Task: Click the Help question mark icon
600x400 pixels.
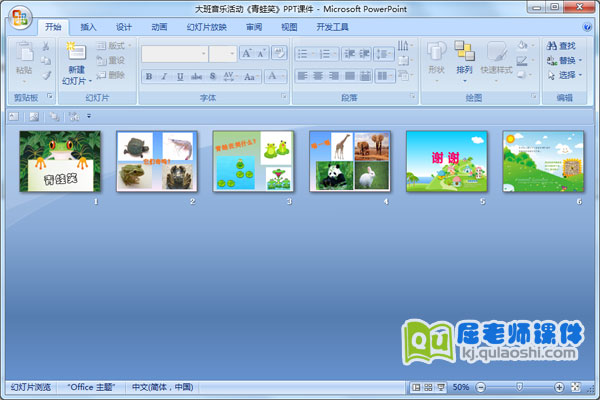Action: 586,27
